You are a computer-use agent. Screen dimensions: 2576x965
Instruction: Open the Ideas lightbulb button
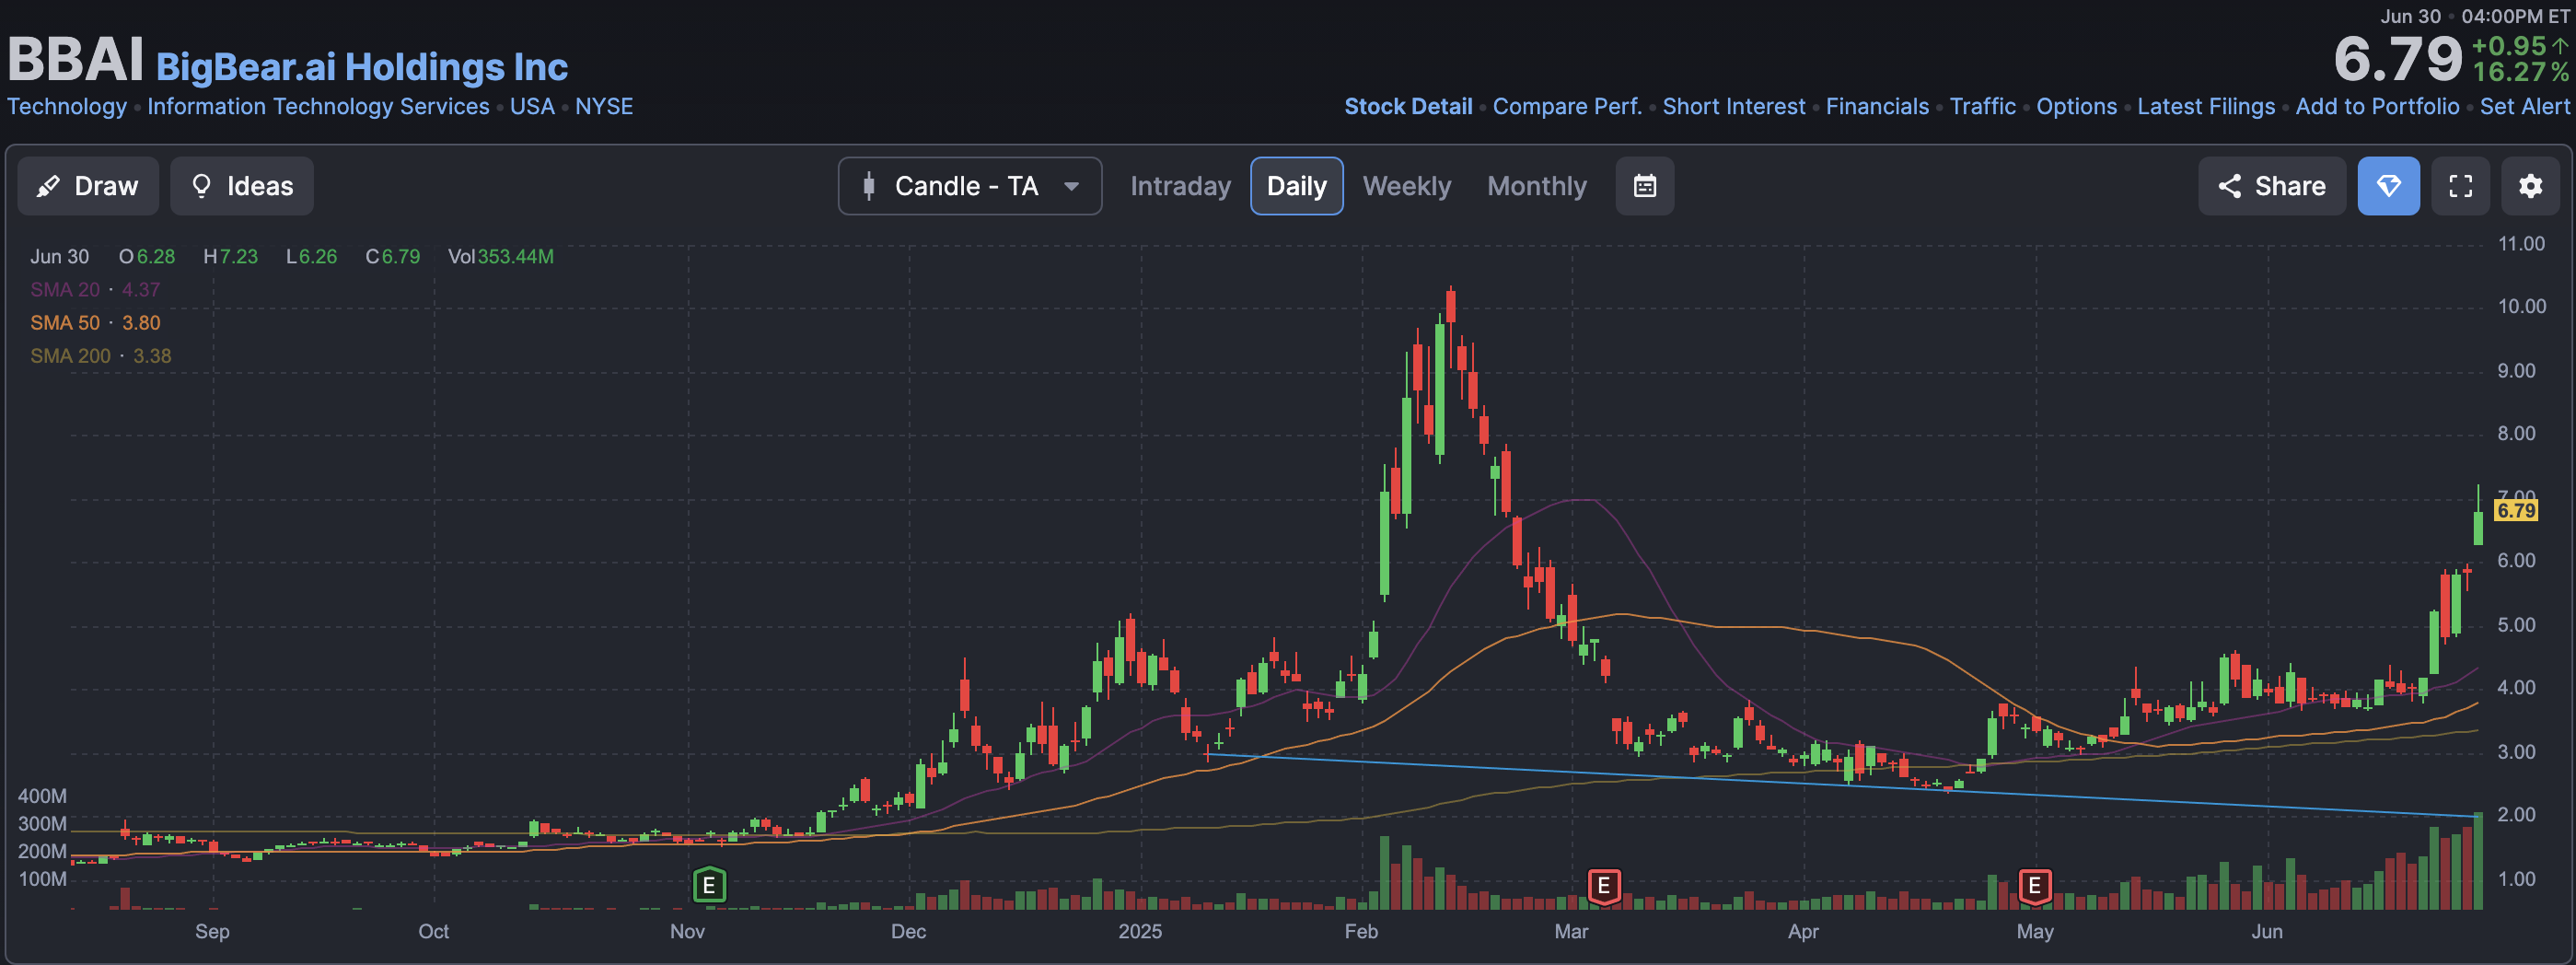click(x=242, y=186)
